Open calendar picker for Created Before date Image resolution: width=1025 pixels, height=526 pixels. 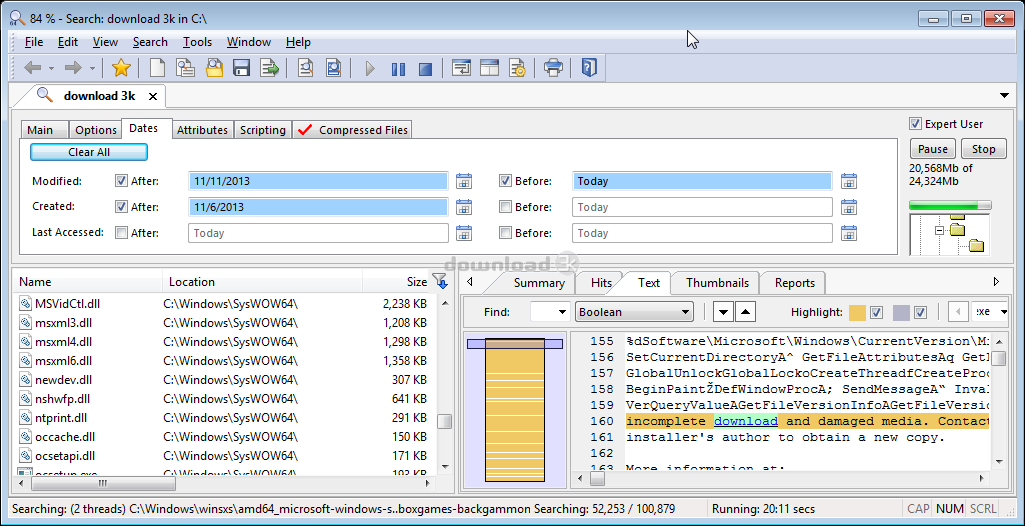point(849,208)
